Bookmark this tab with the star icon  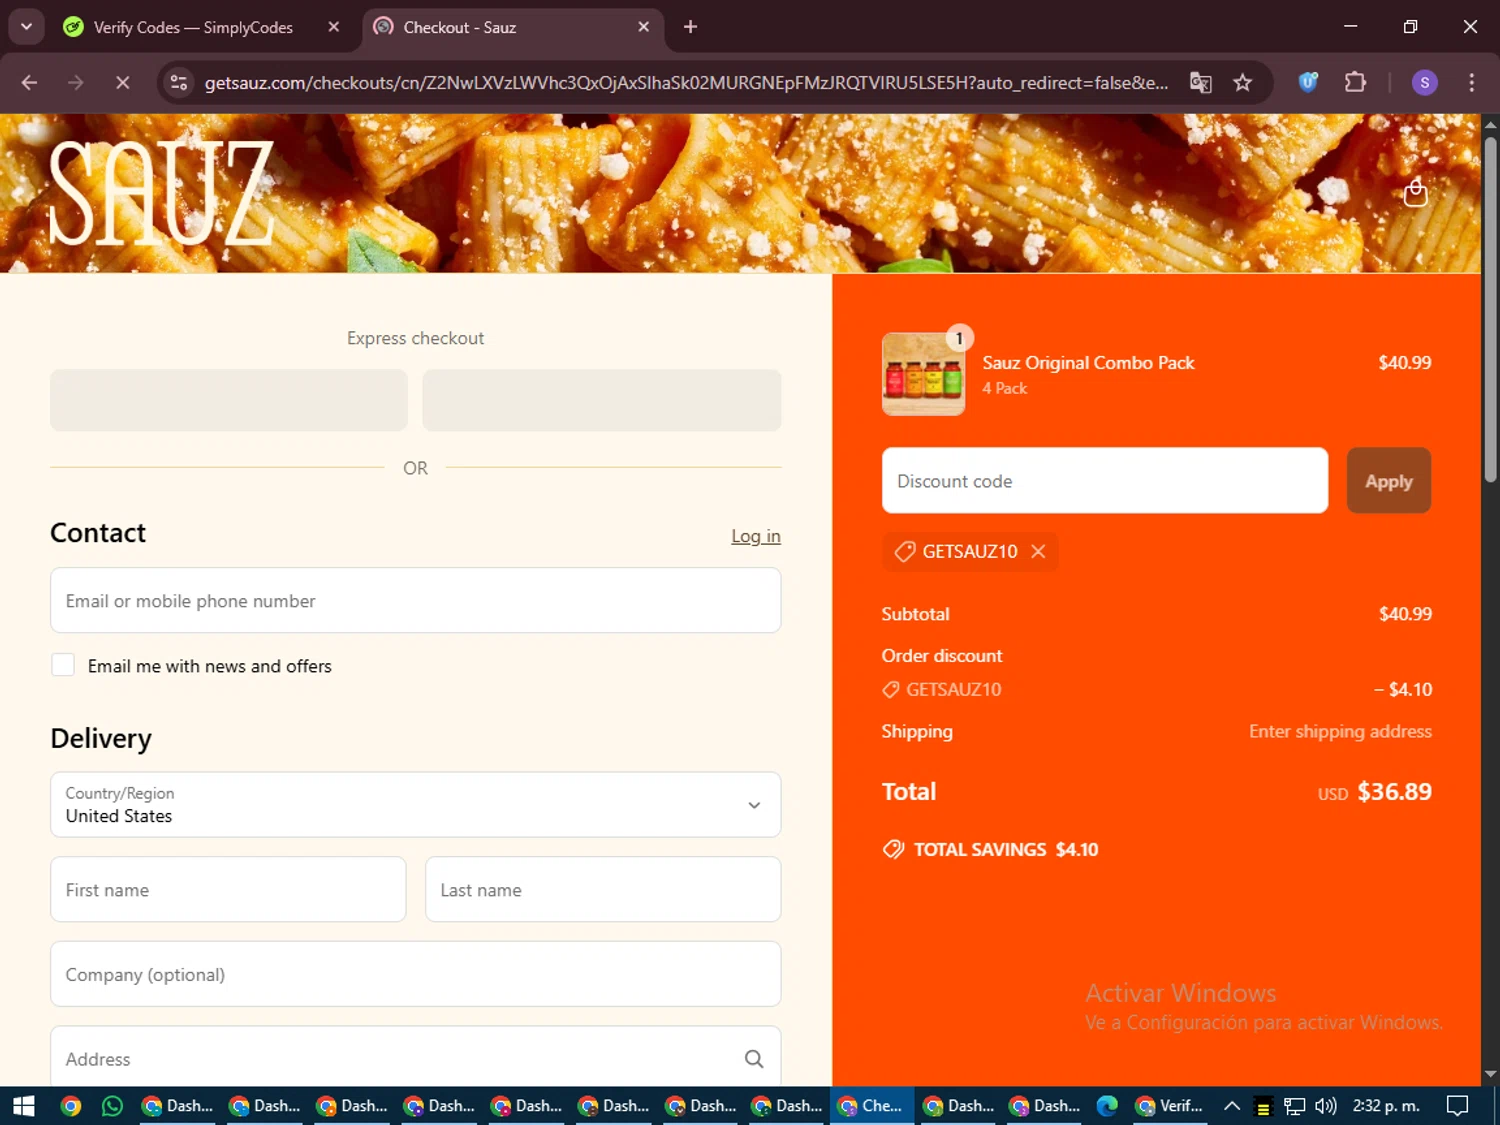[1242, 83]
